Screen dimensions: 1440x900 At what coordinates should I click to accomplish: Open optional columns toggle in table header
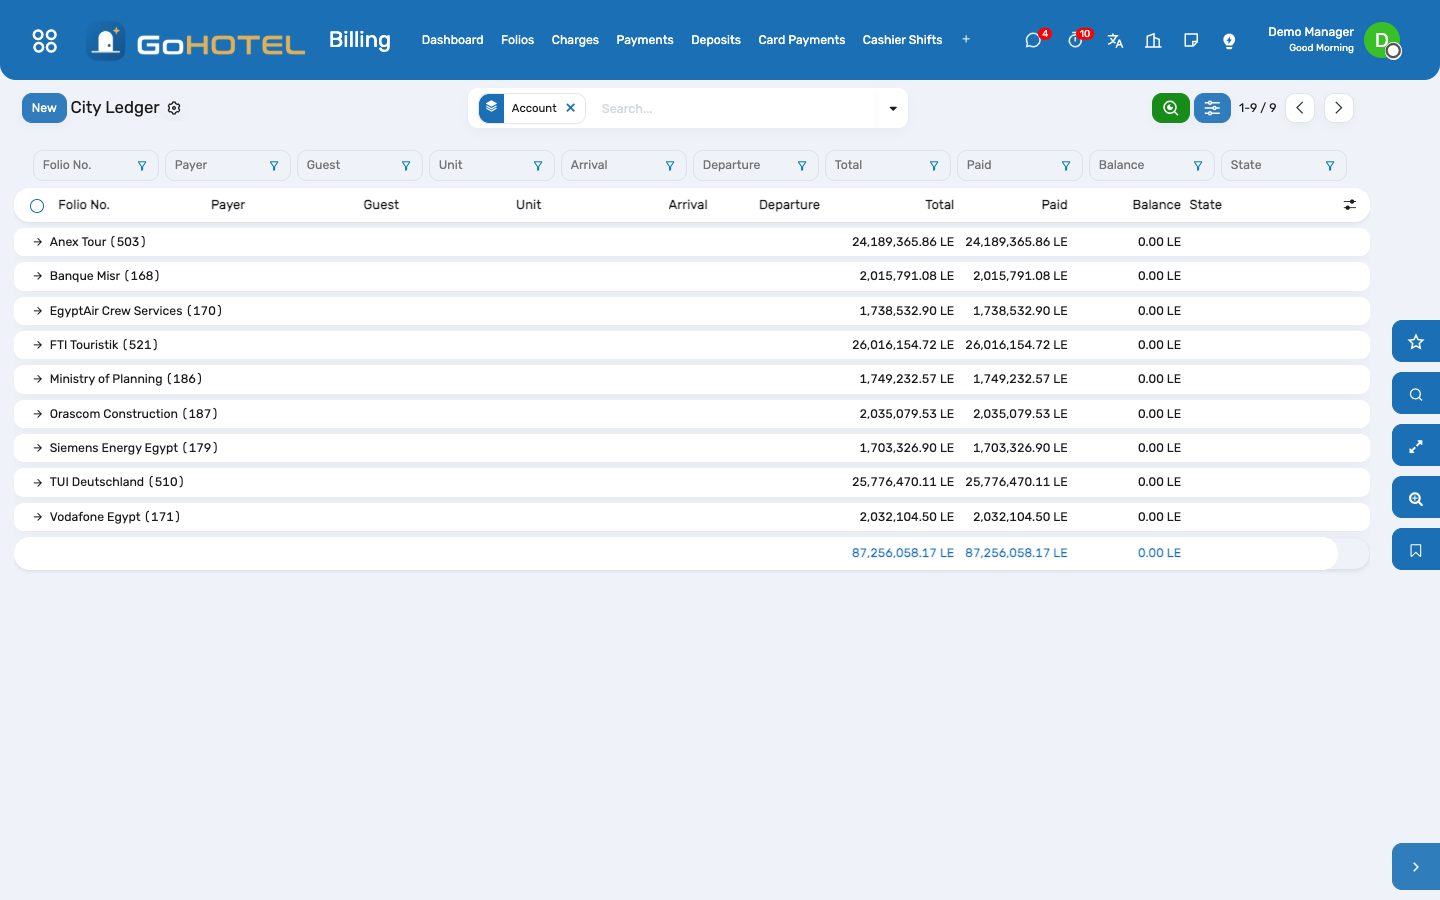pos(1350,205)
